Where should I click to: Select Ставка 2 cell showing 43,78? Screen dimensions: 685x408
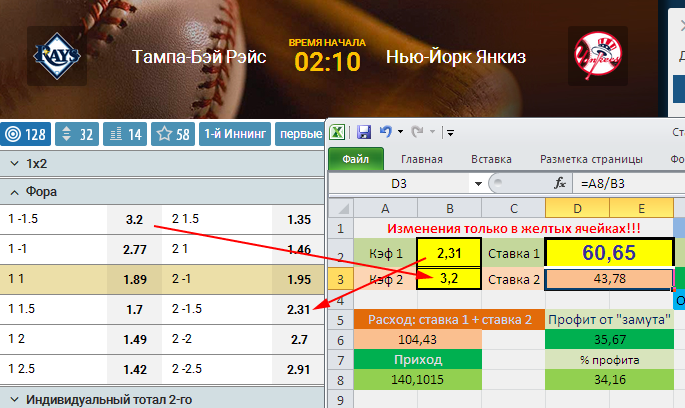(x=609, y=279)
